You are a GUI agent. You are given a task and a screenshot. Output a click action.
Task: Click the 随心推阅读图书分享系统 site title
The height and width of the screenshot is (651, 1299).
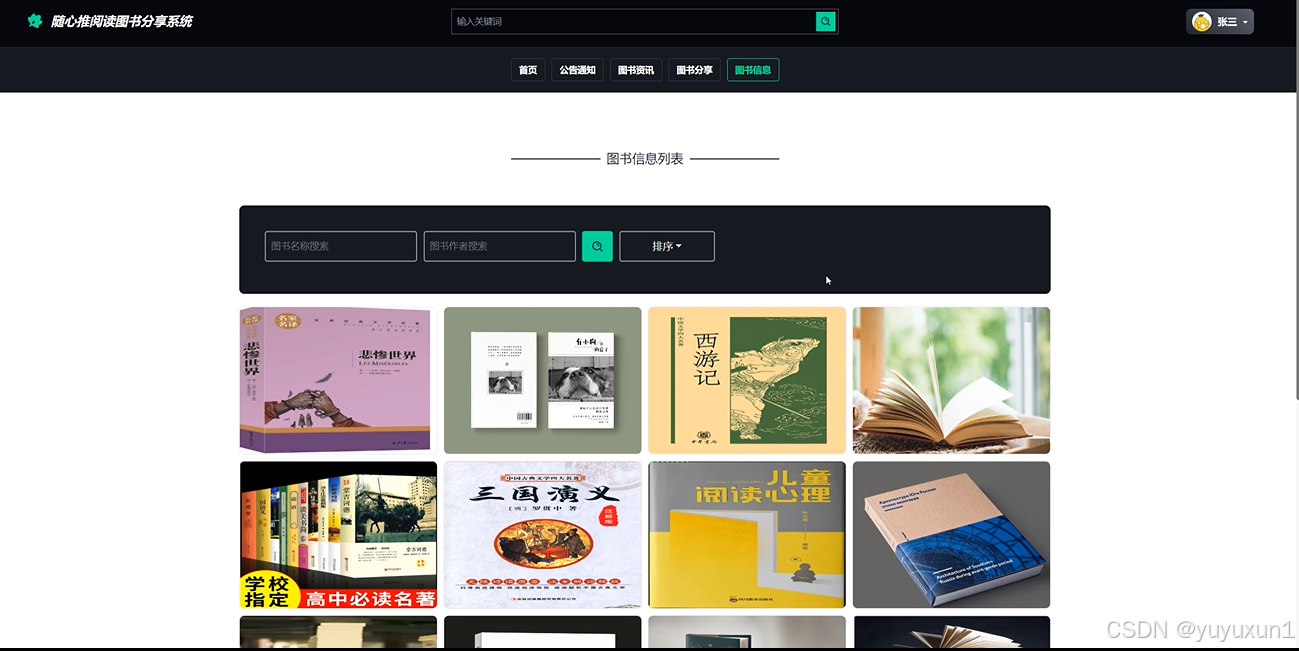coord(121,21)
